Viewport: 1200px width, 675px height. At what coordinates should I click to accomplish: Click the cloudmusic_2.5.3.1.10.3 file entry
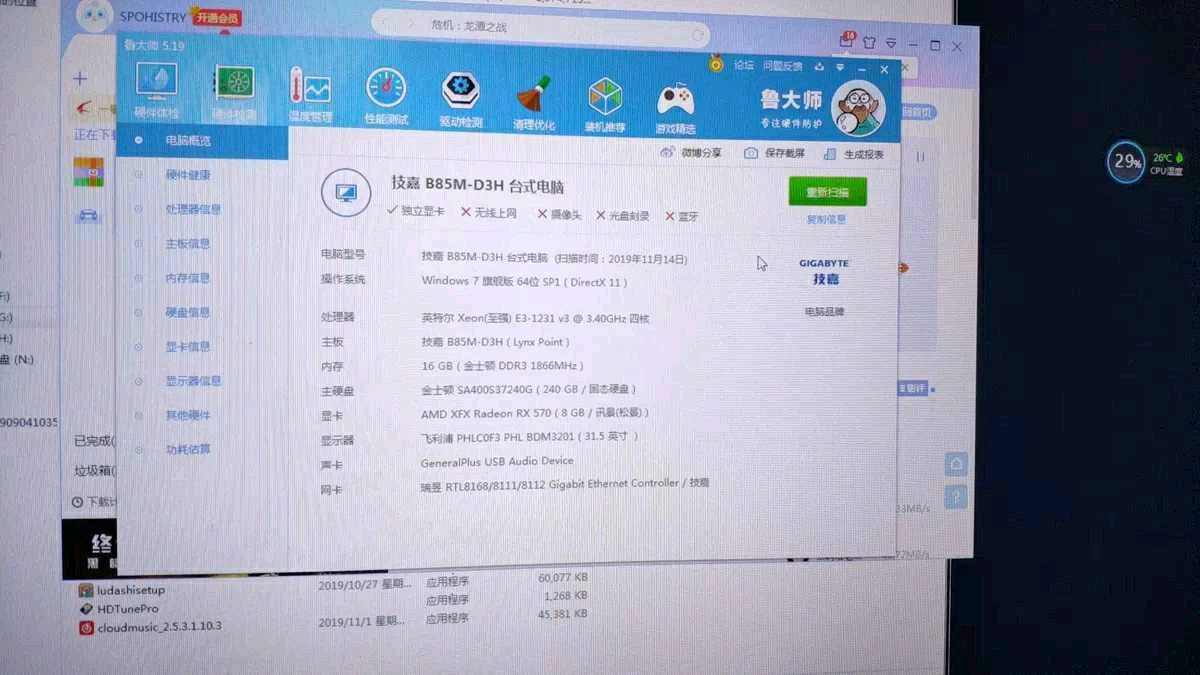point(150,627)
